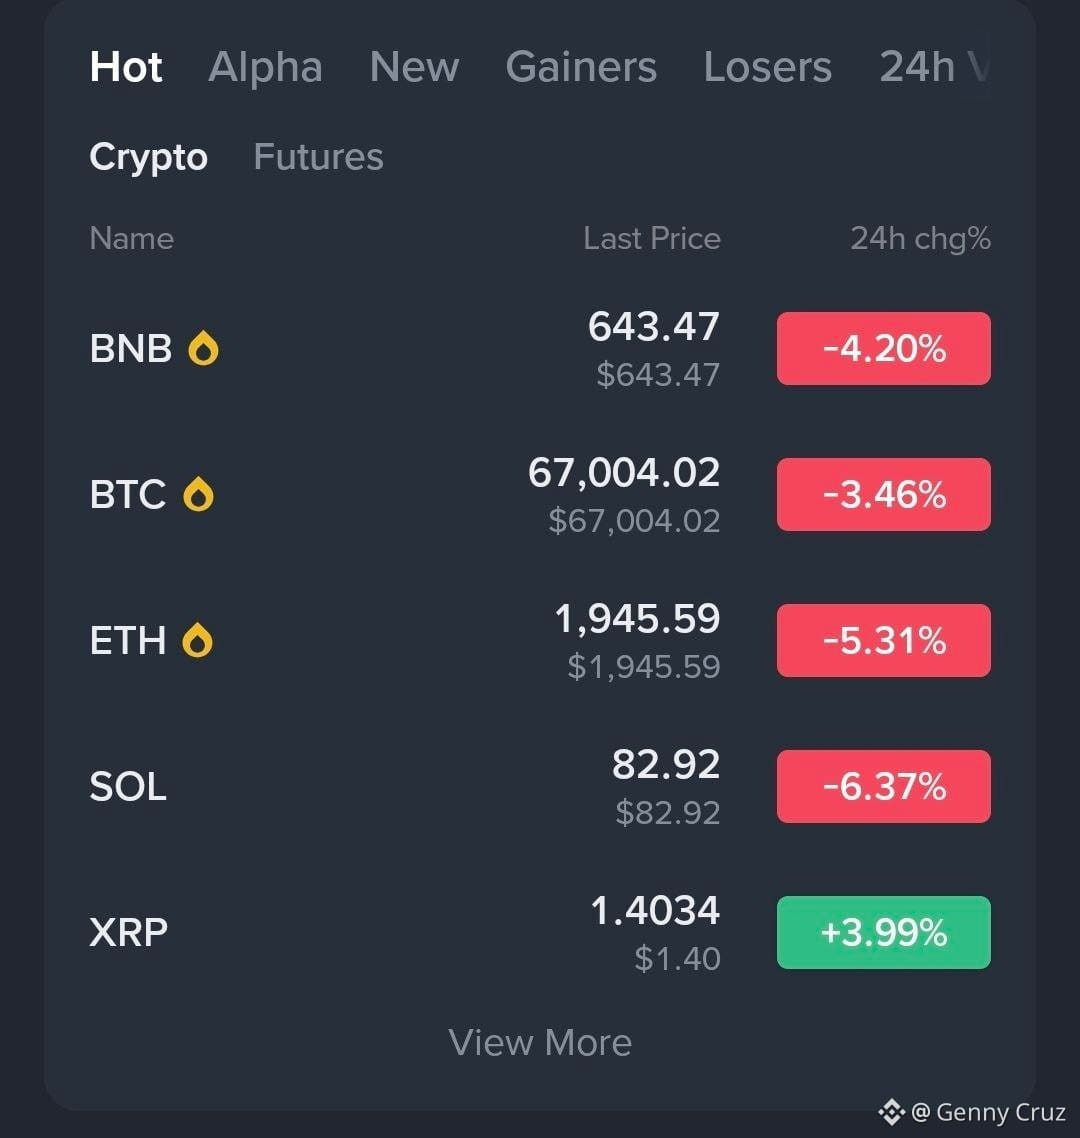The image size is (1080, 1138).
Task: Select the Losers tab
Action: click(767, 68)
